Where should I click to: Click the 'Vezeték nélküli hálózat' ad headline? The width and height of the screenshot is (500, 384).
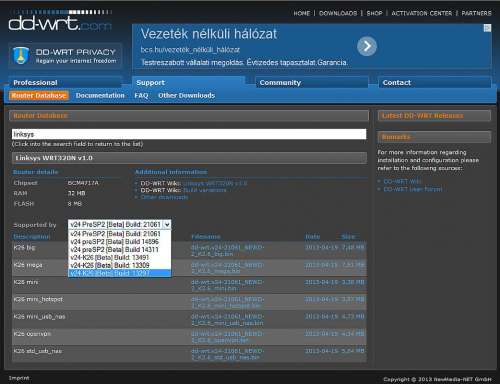coord(209,34)
